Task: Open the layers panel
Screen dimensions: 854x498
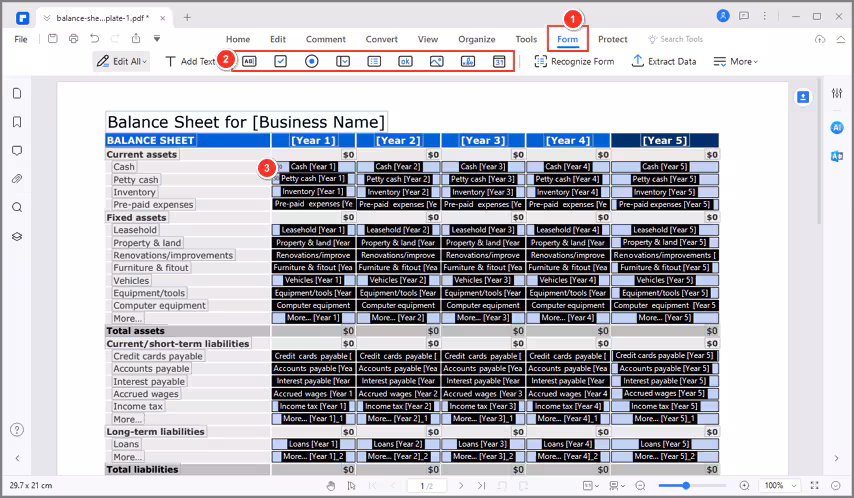Action: coord(17,236)
